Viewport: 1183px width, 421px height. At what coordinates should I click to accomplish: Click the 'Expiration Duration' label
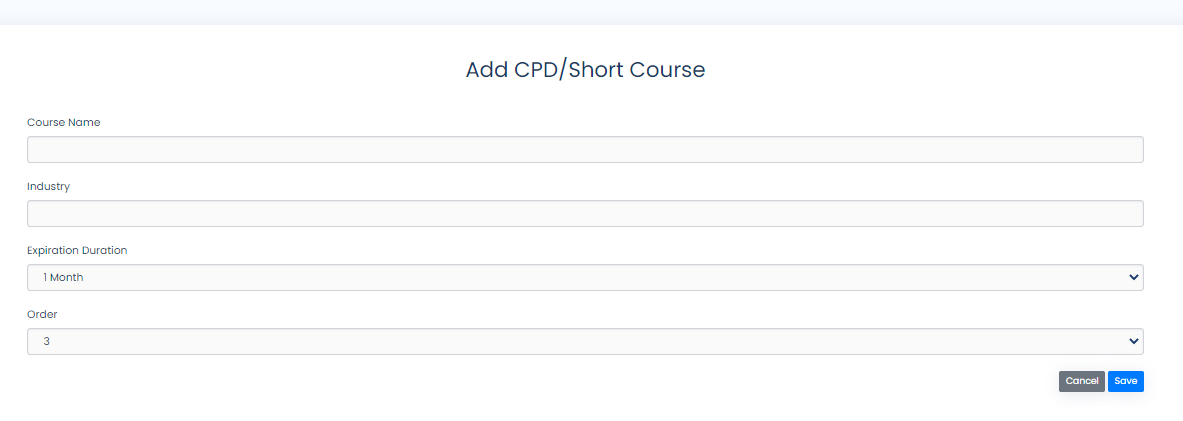[77, 250]
